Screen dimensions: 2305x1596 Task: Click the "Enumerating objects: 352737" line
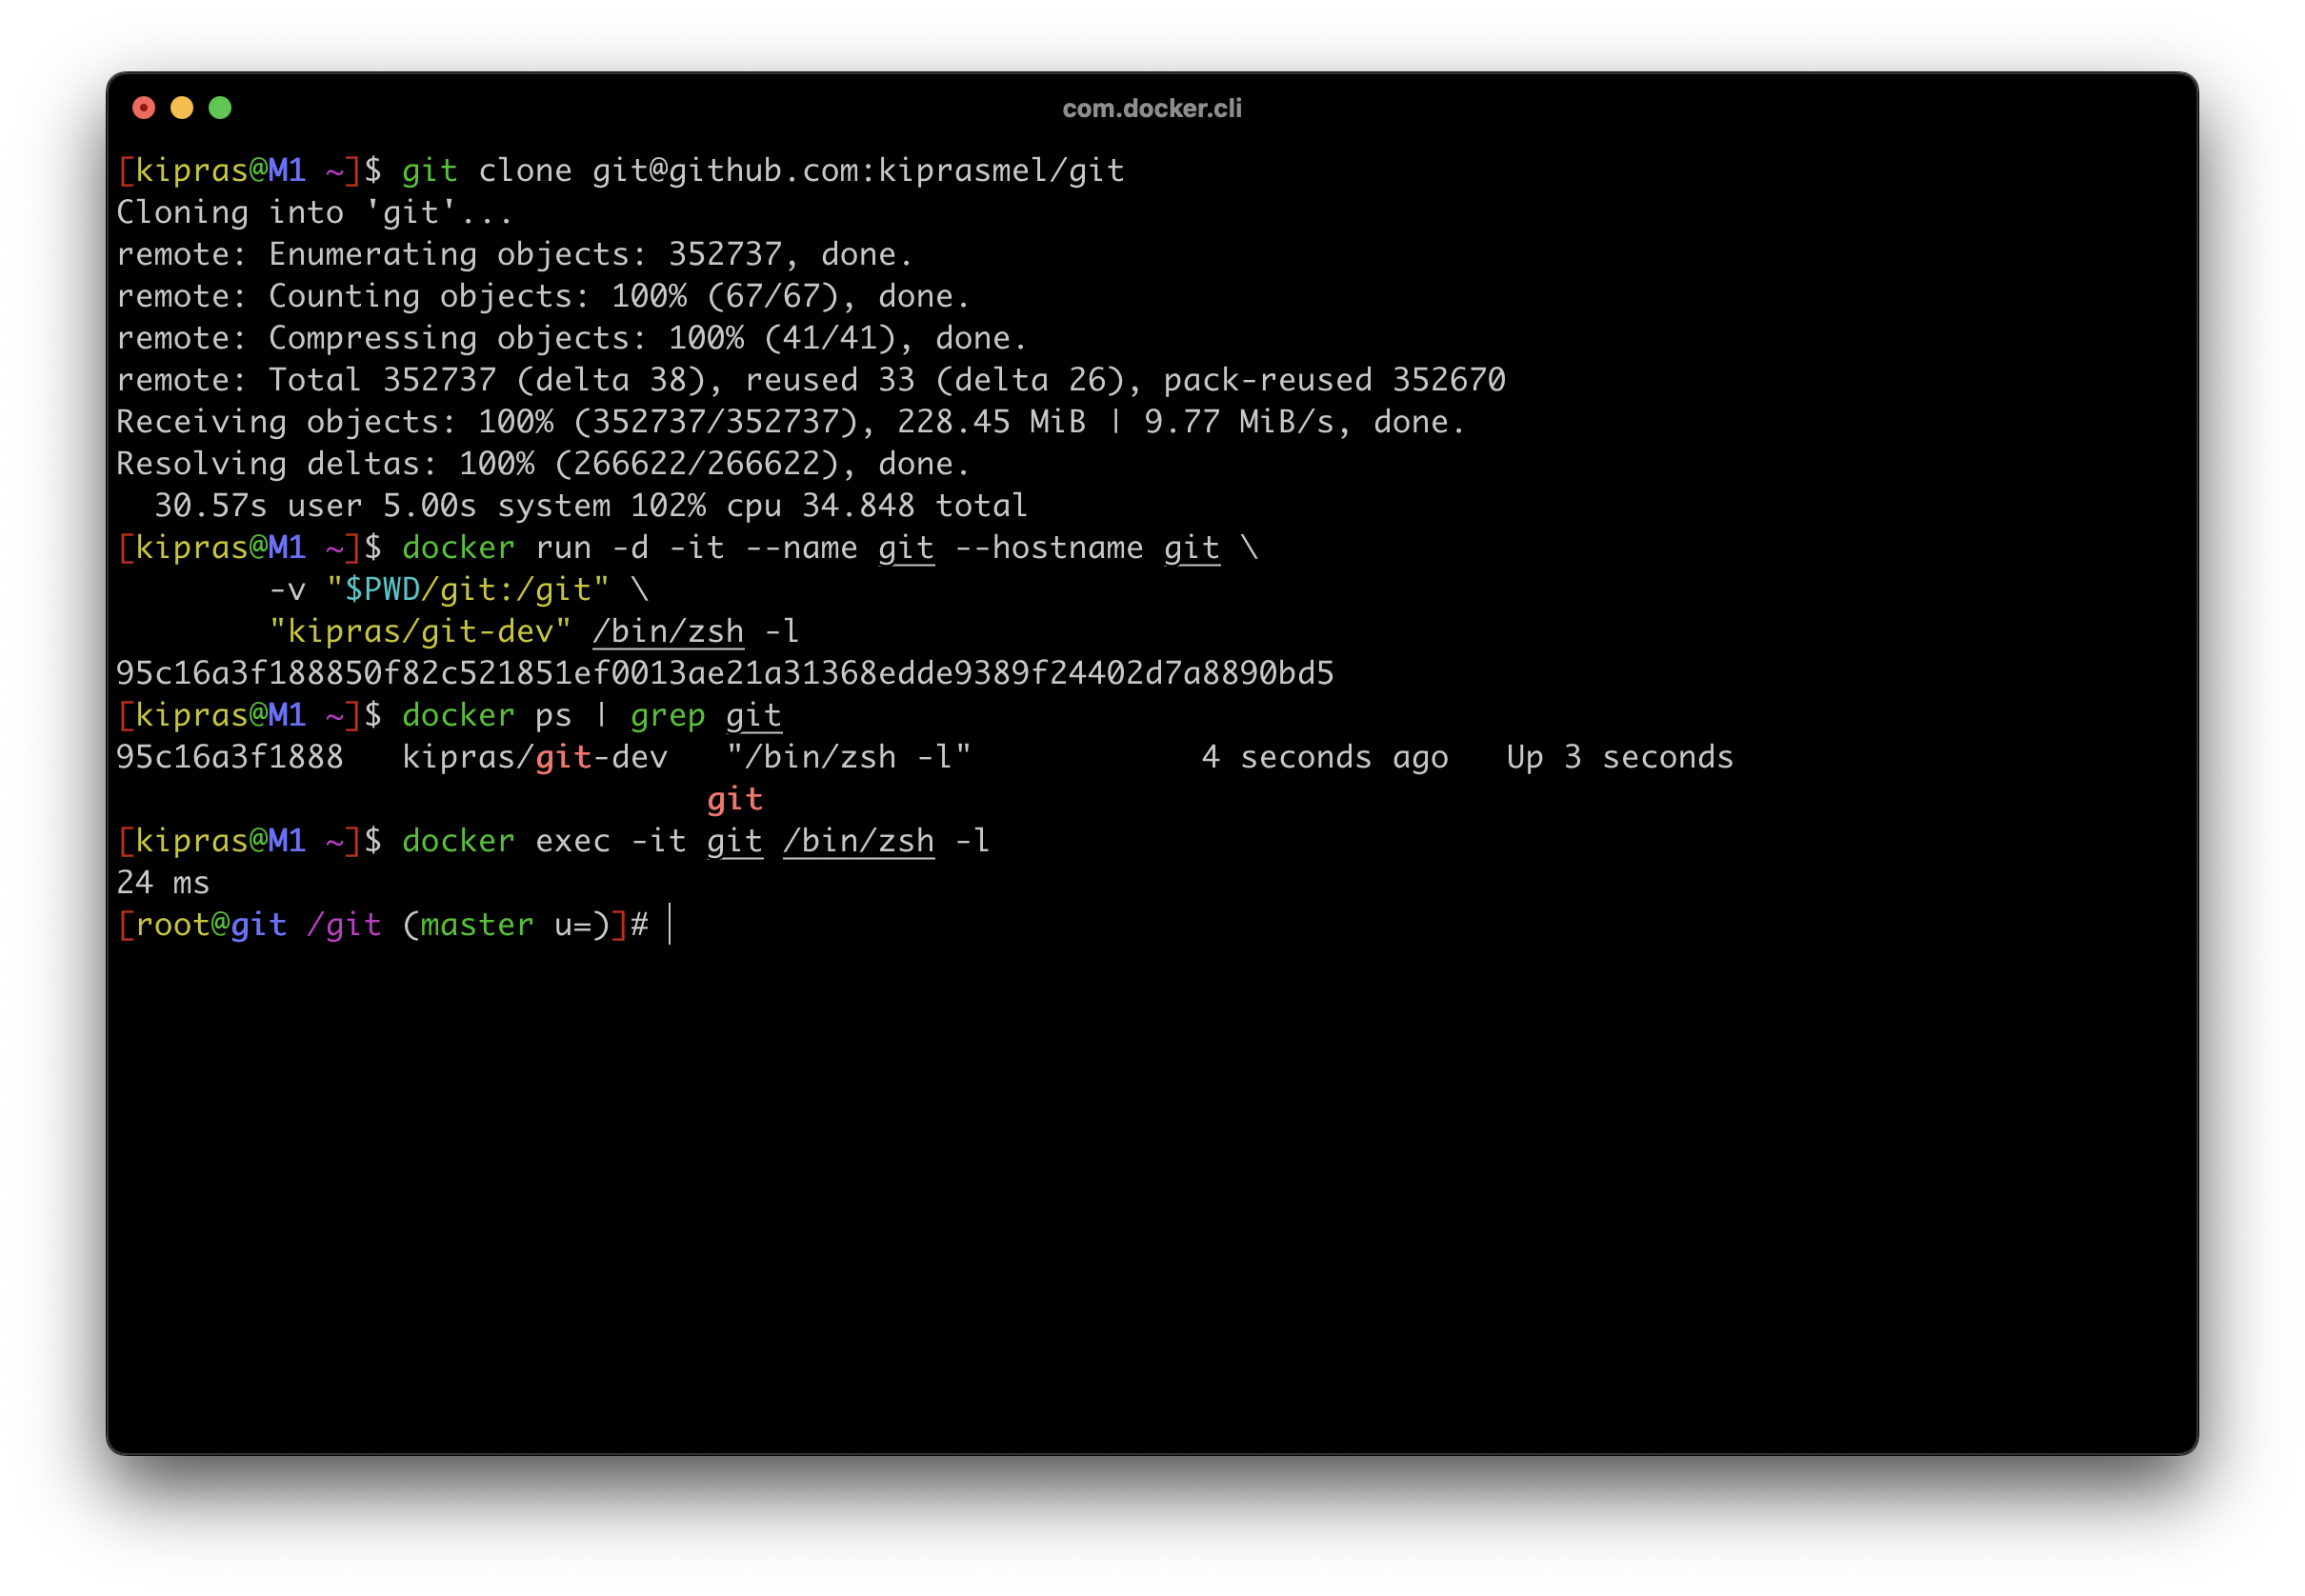pos(515,255)
